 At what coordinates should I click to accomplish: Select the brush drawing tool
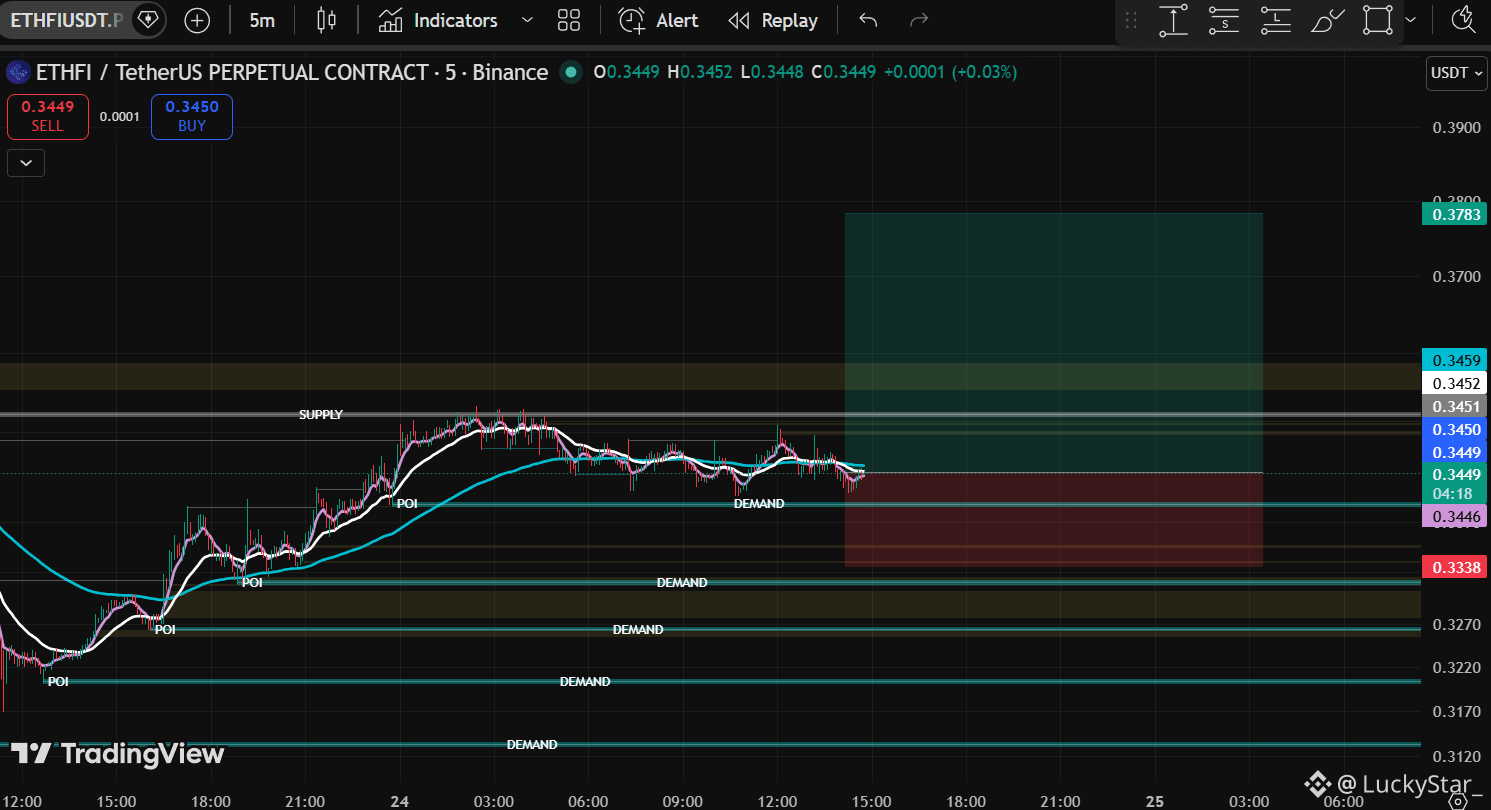point(1327,20)
